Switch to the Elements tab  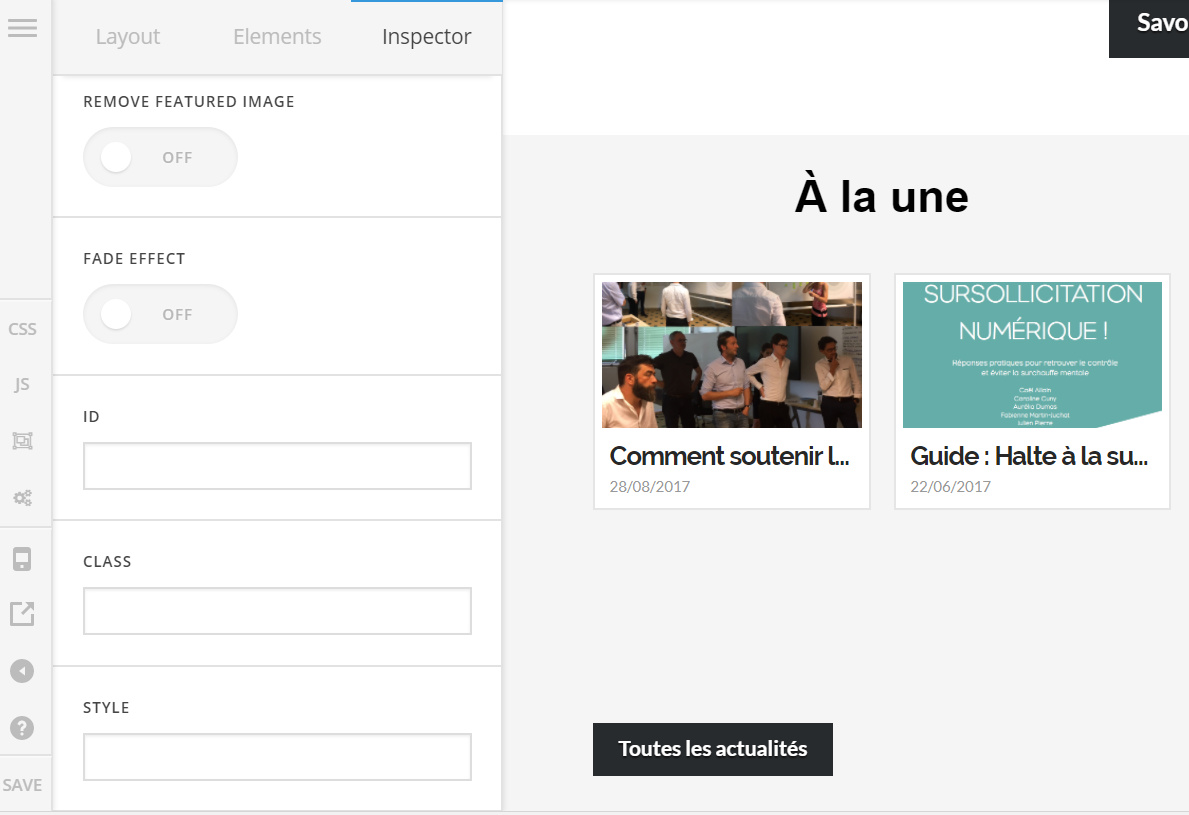[x=277, y=36]
